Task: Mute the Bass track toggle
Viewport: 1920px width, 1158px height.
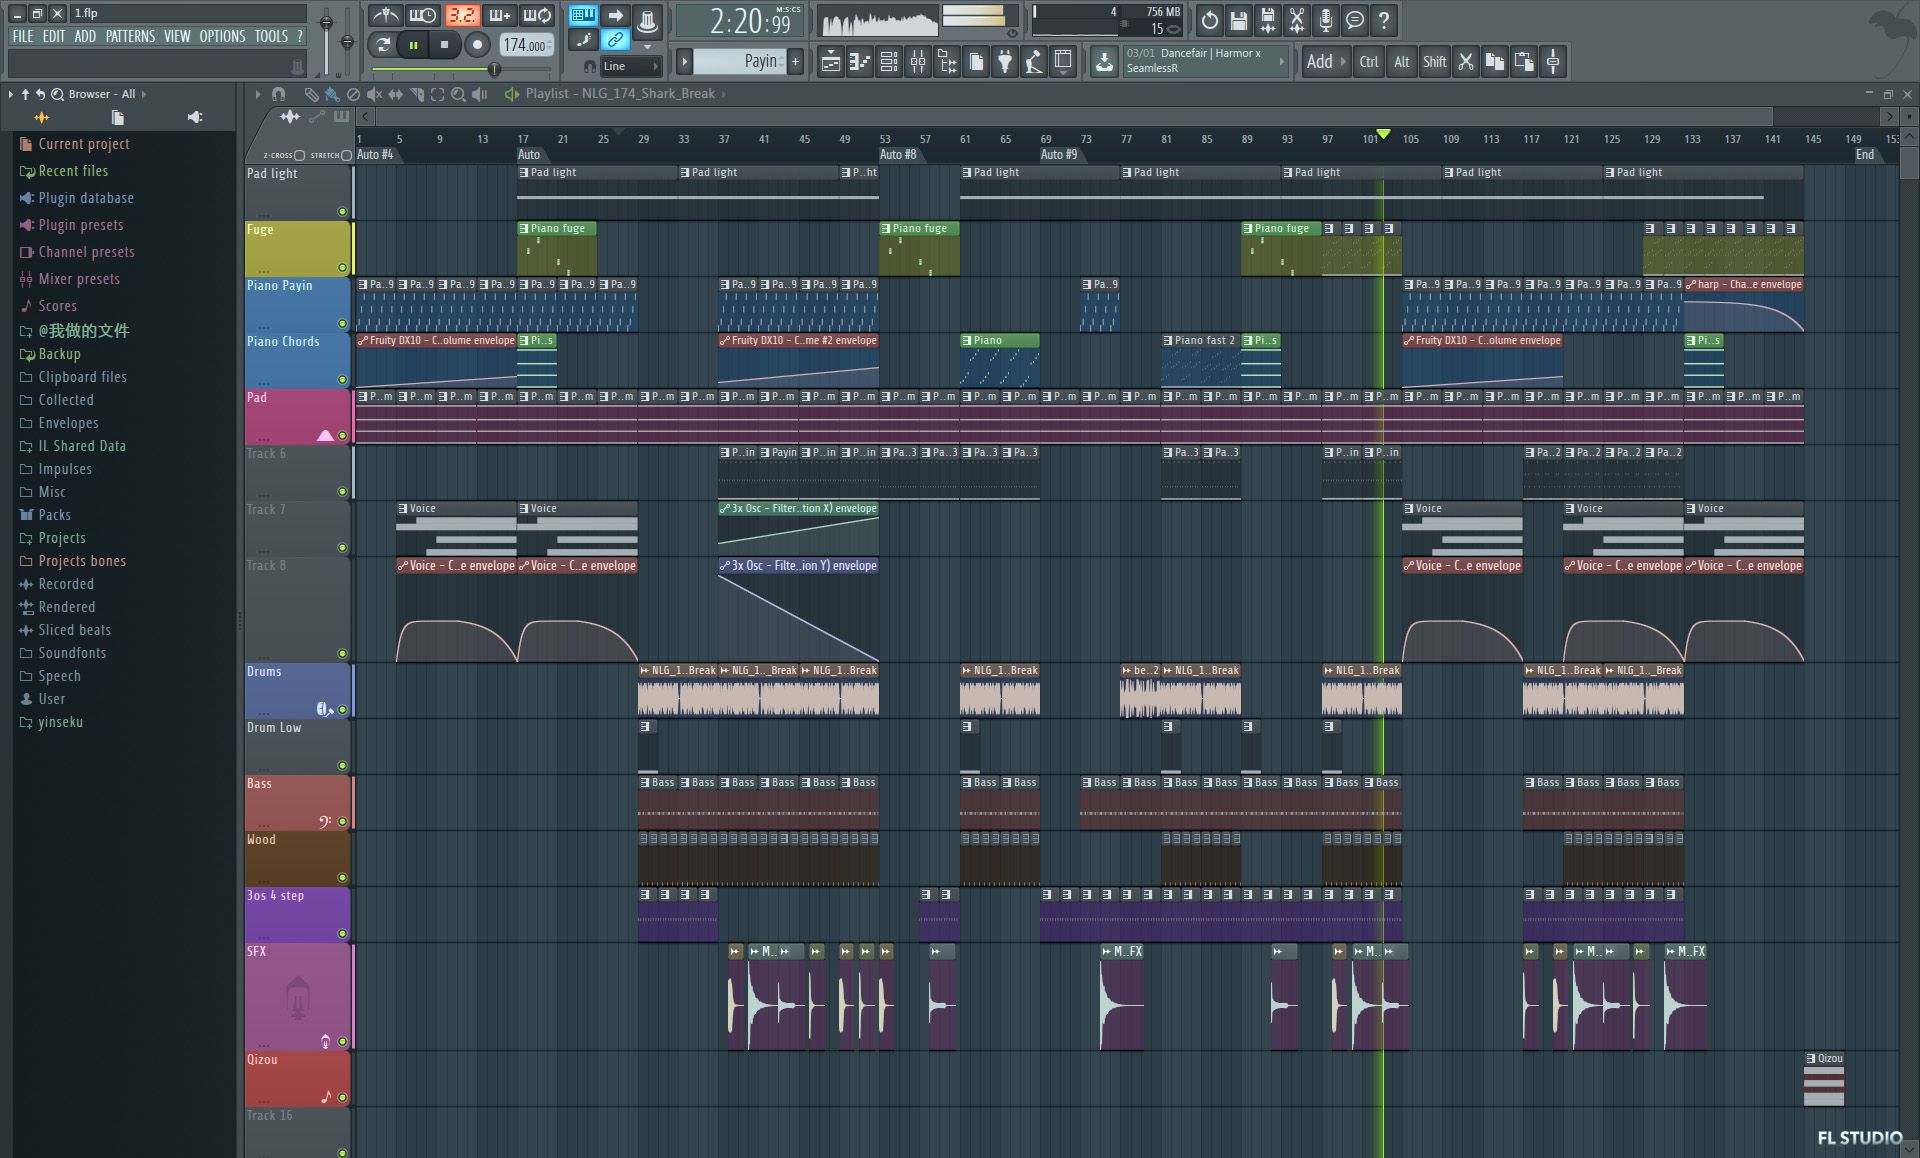Action: [x=342, y=822]
